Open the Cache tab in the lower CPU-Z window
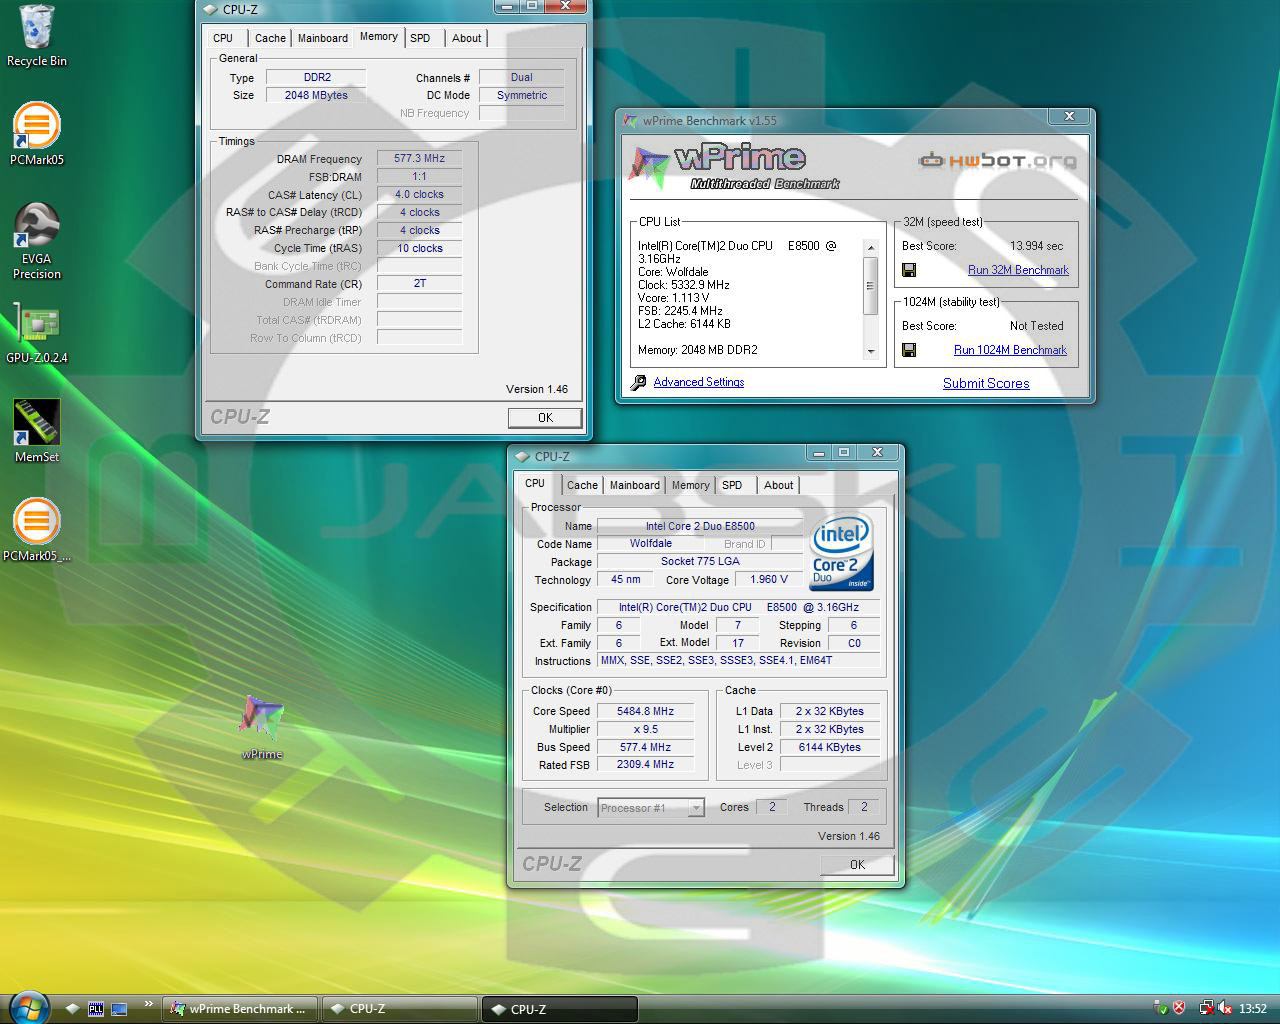The width and height of the screenshot is (1280, 1024). [x=582, y=485]
